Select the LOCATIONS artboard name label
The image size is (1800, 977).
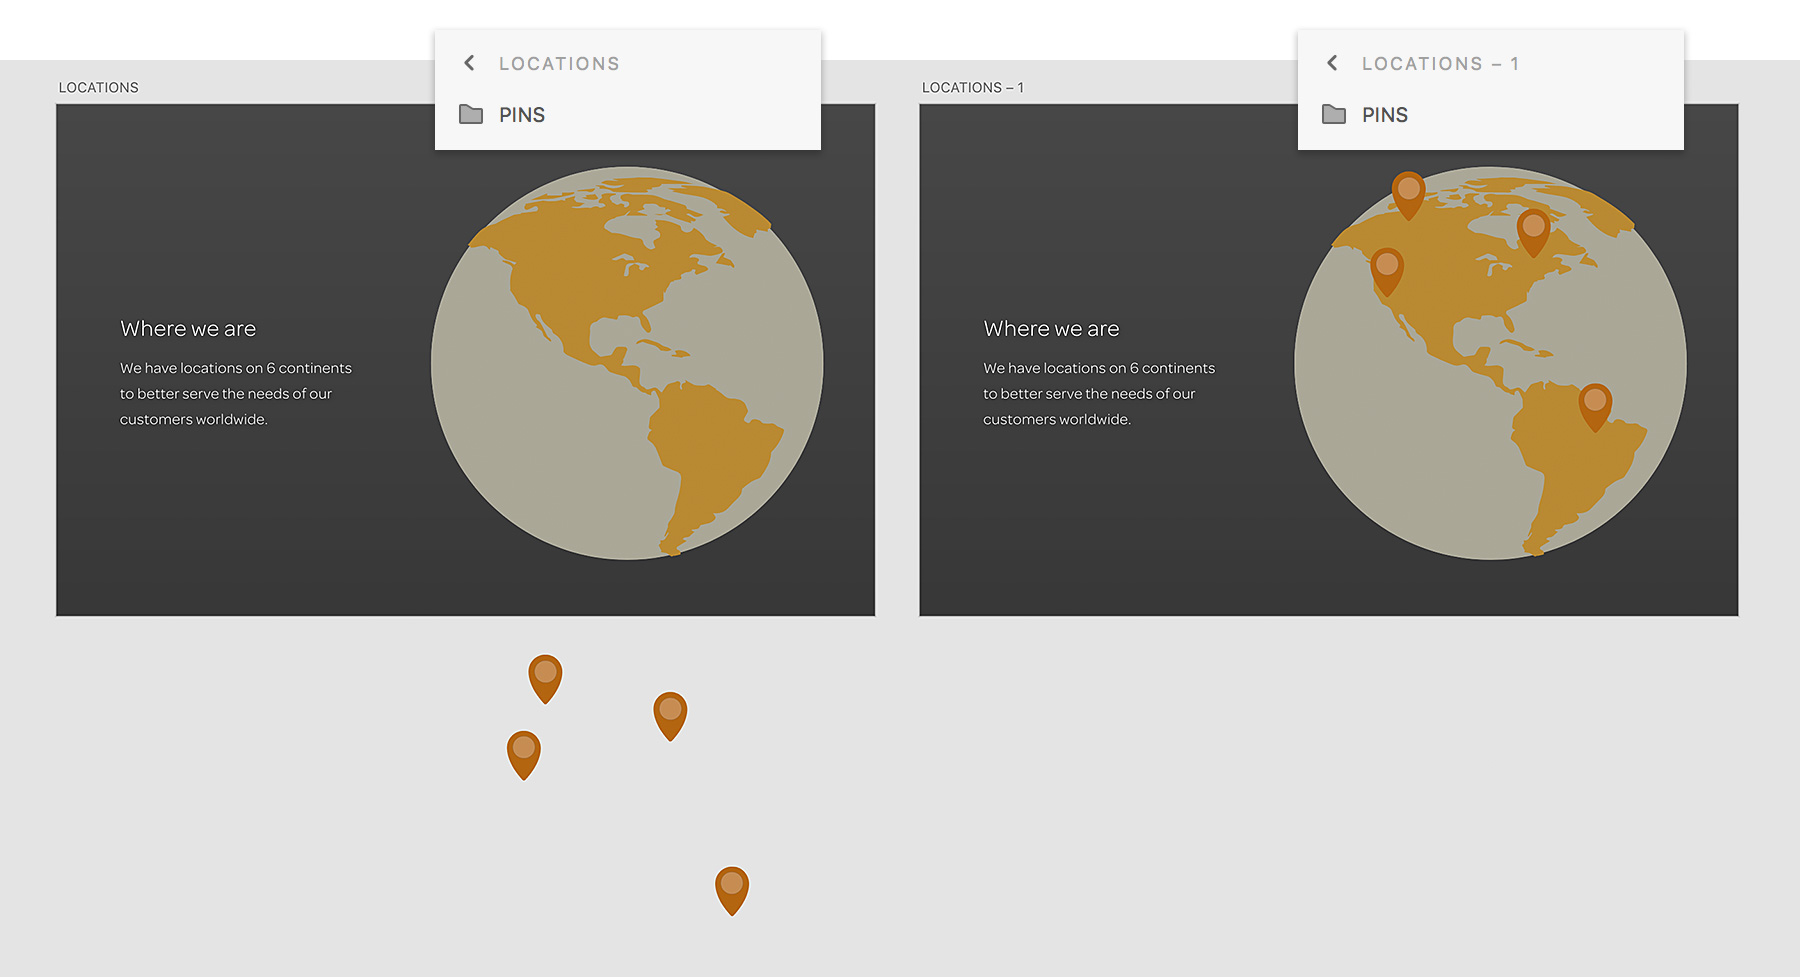(99, 88)
